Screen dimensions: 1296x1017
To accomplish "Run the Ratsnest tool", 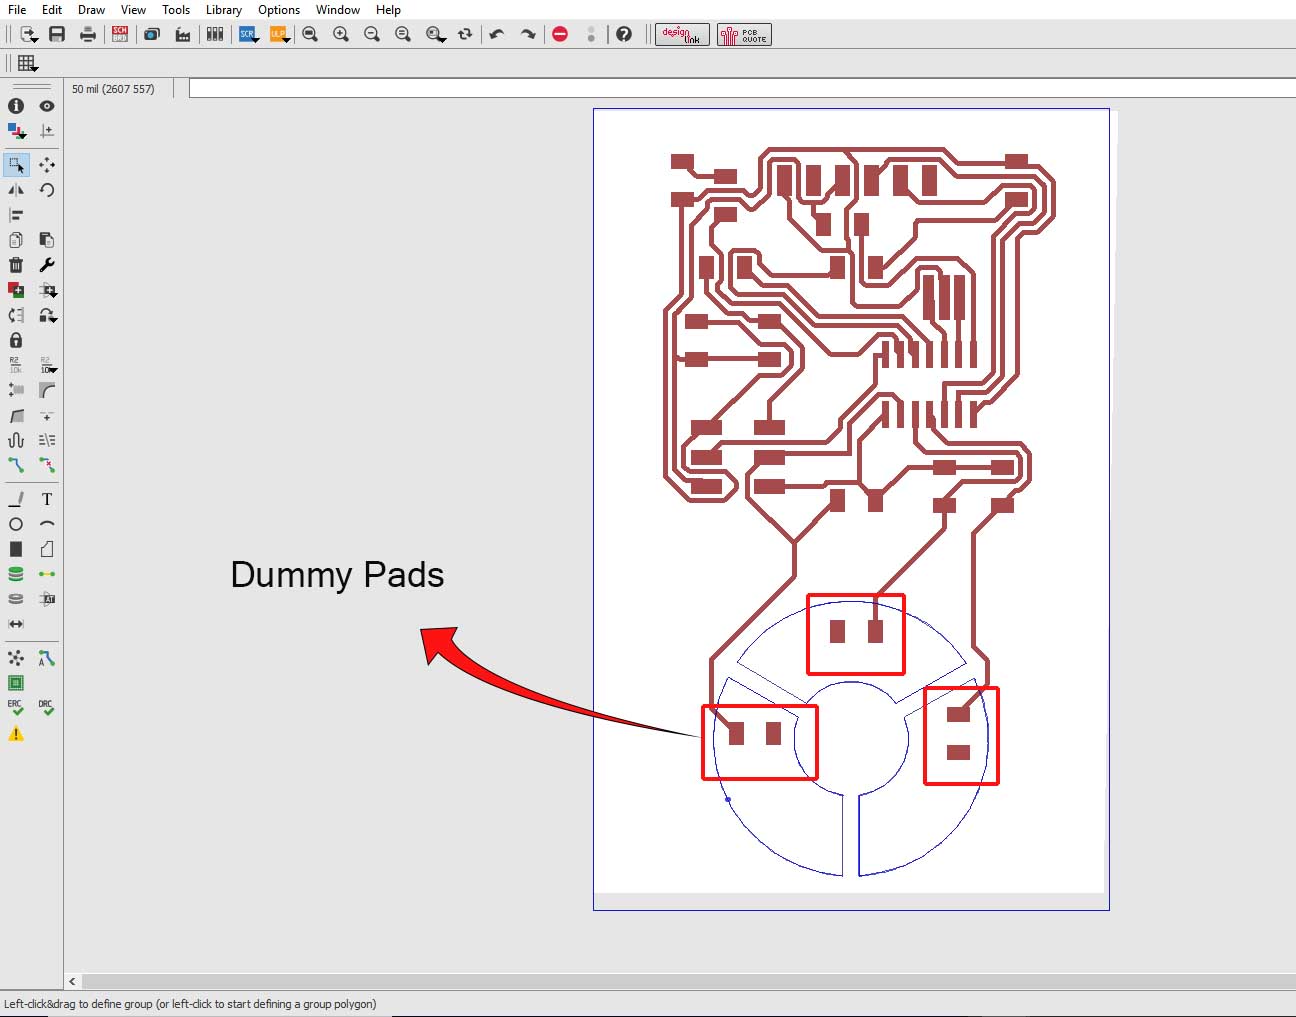I will point(16,658).
